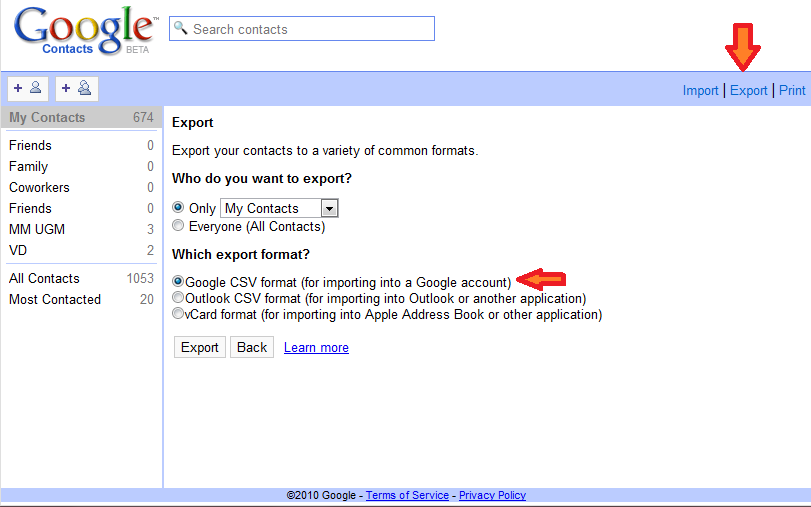Open Privacy Policy link

(492, 495)
